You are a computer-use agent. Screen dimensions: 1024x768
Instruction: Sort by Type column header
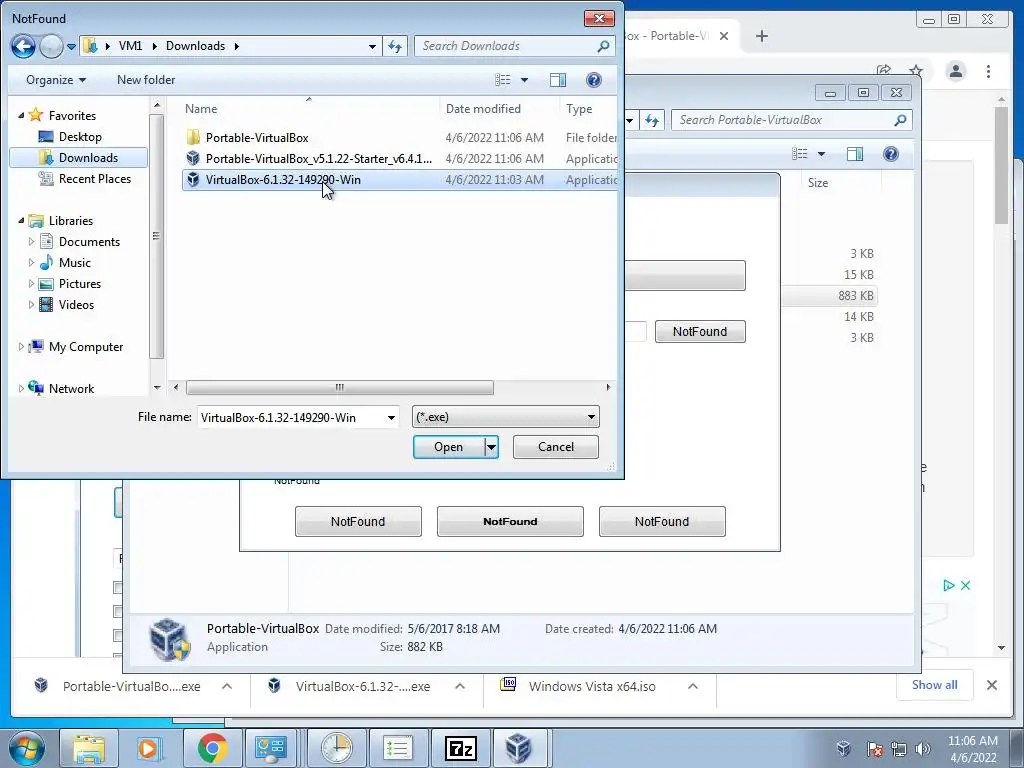point(579,108)
